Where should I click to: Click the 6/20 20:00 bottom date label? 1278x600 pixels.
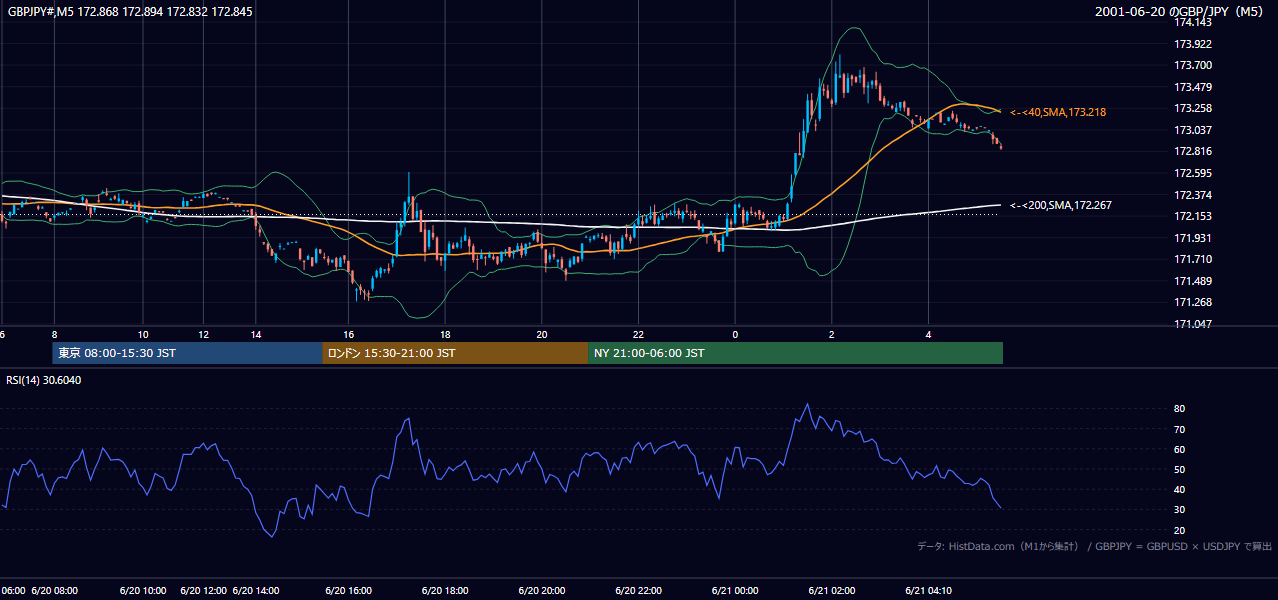click(542, 591)
